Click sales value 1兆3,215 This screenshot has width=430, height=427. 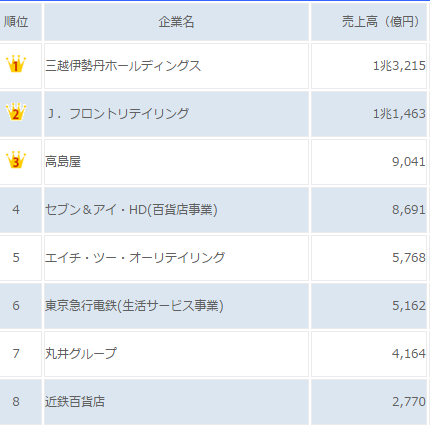click(399, 66)
